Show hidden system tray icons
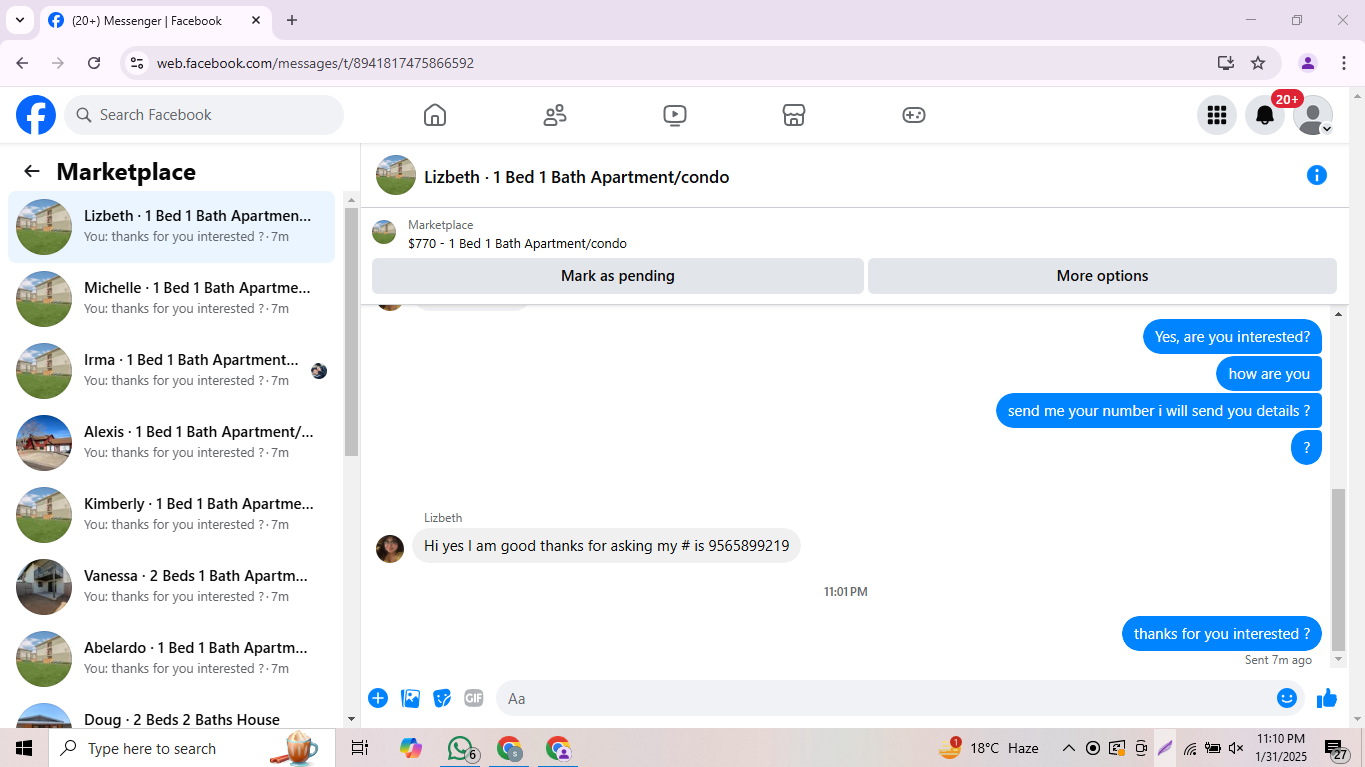1365x767 pixels. pyautogui.click(x=1068, y=748)
